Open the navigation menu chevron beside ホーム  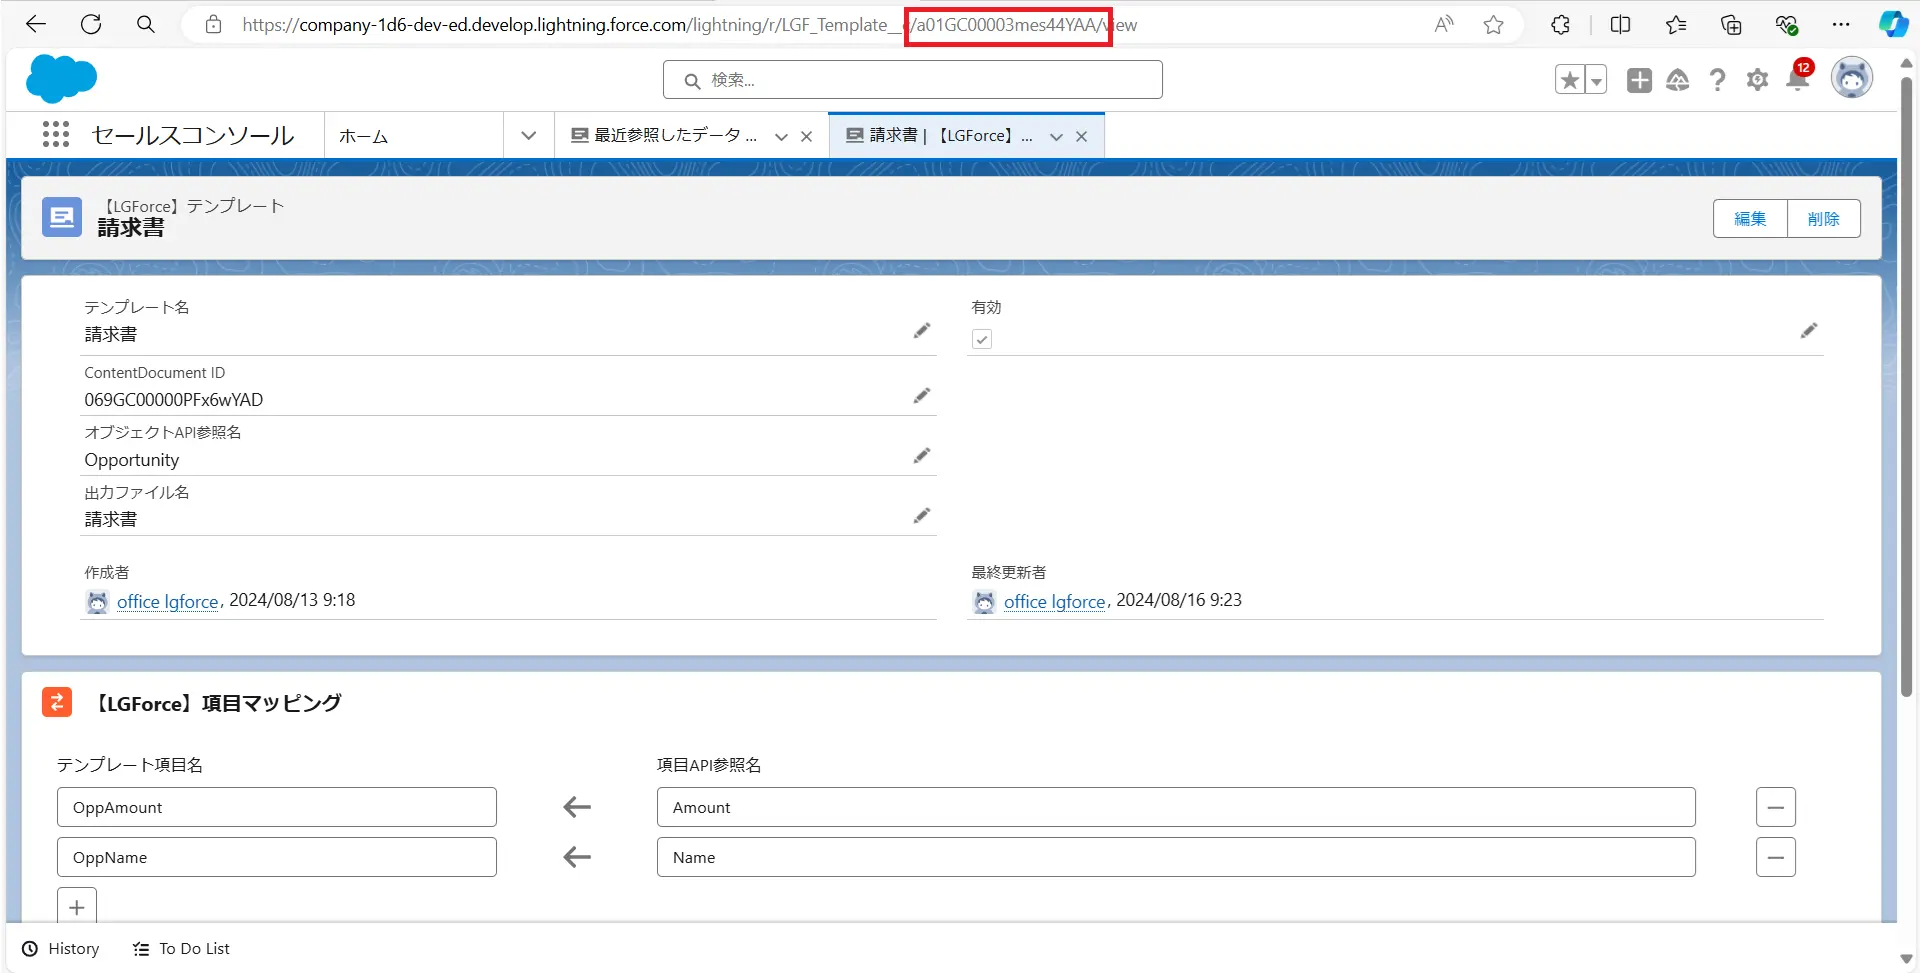(529, 136)
